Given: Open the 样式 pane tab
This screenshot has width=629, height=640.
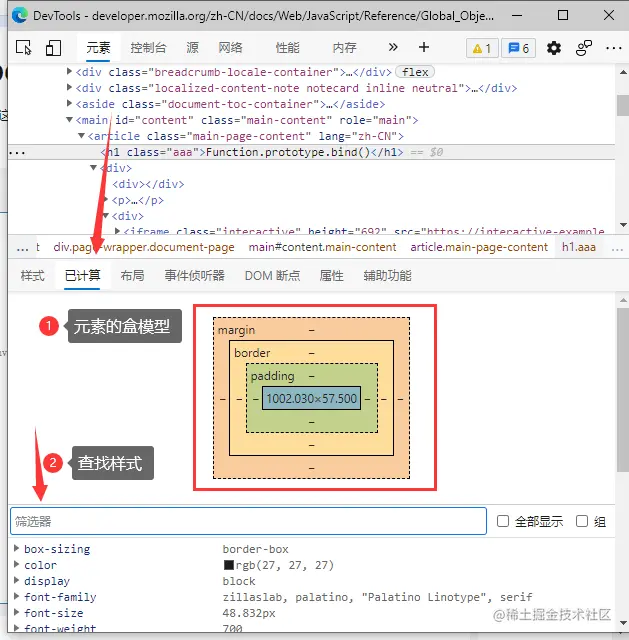Looking at the screenshot, I should [33, 276].
